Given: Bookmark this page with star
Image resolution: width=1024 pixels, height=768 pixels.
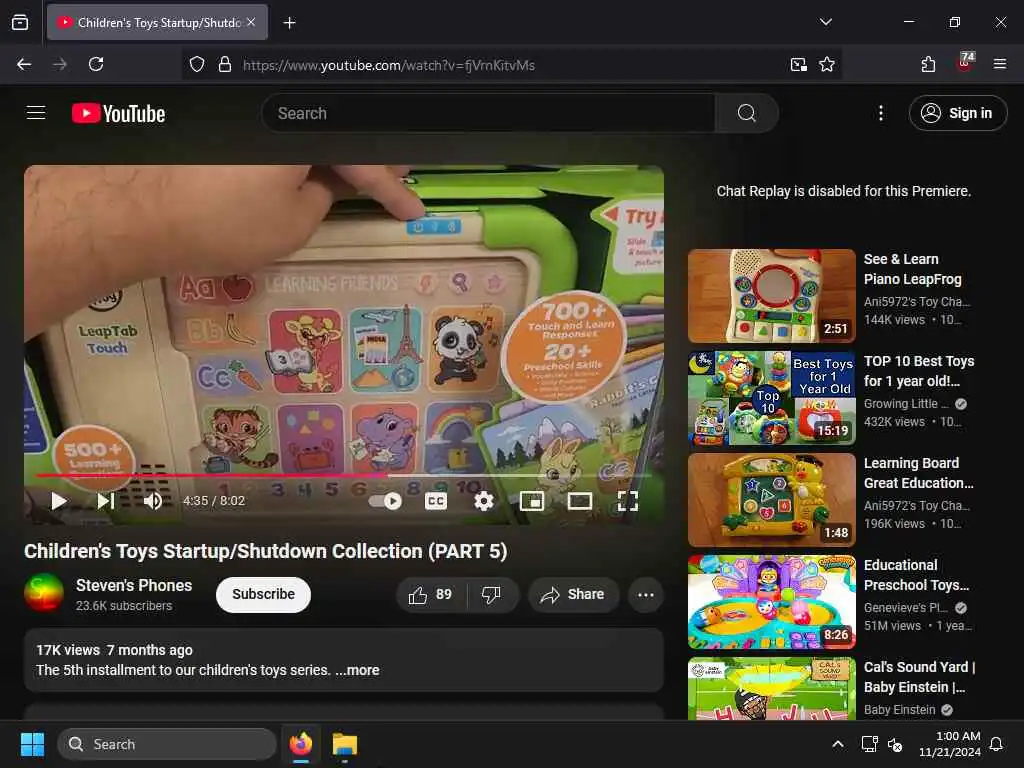Looking at the screenshot, I should pos(827,65).
